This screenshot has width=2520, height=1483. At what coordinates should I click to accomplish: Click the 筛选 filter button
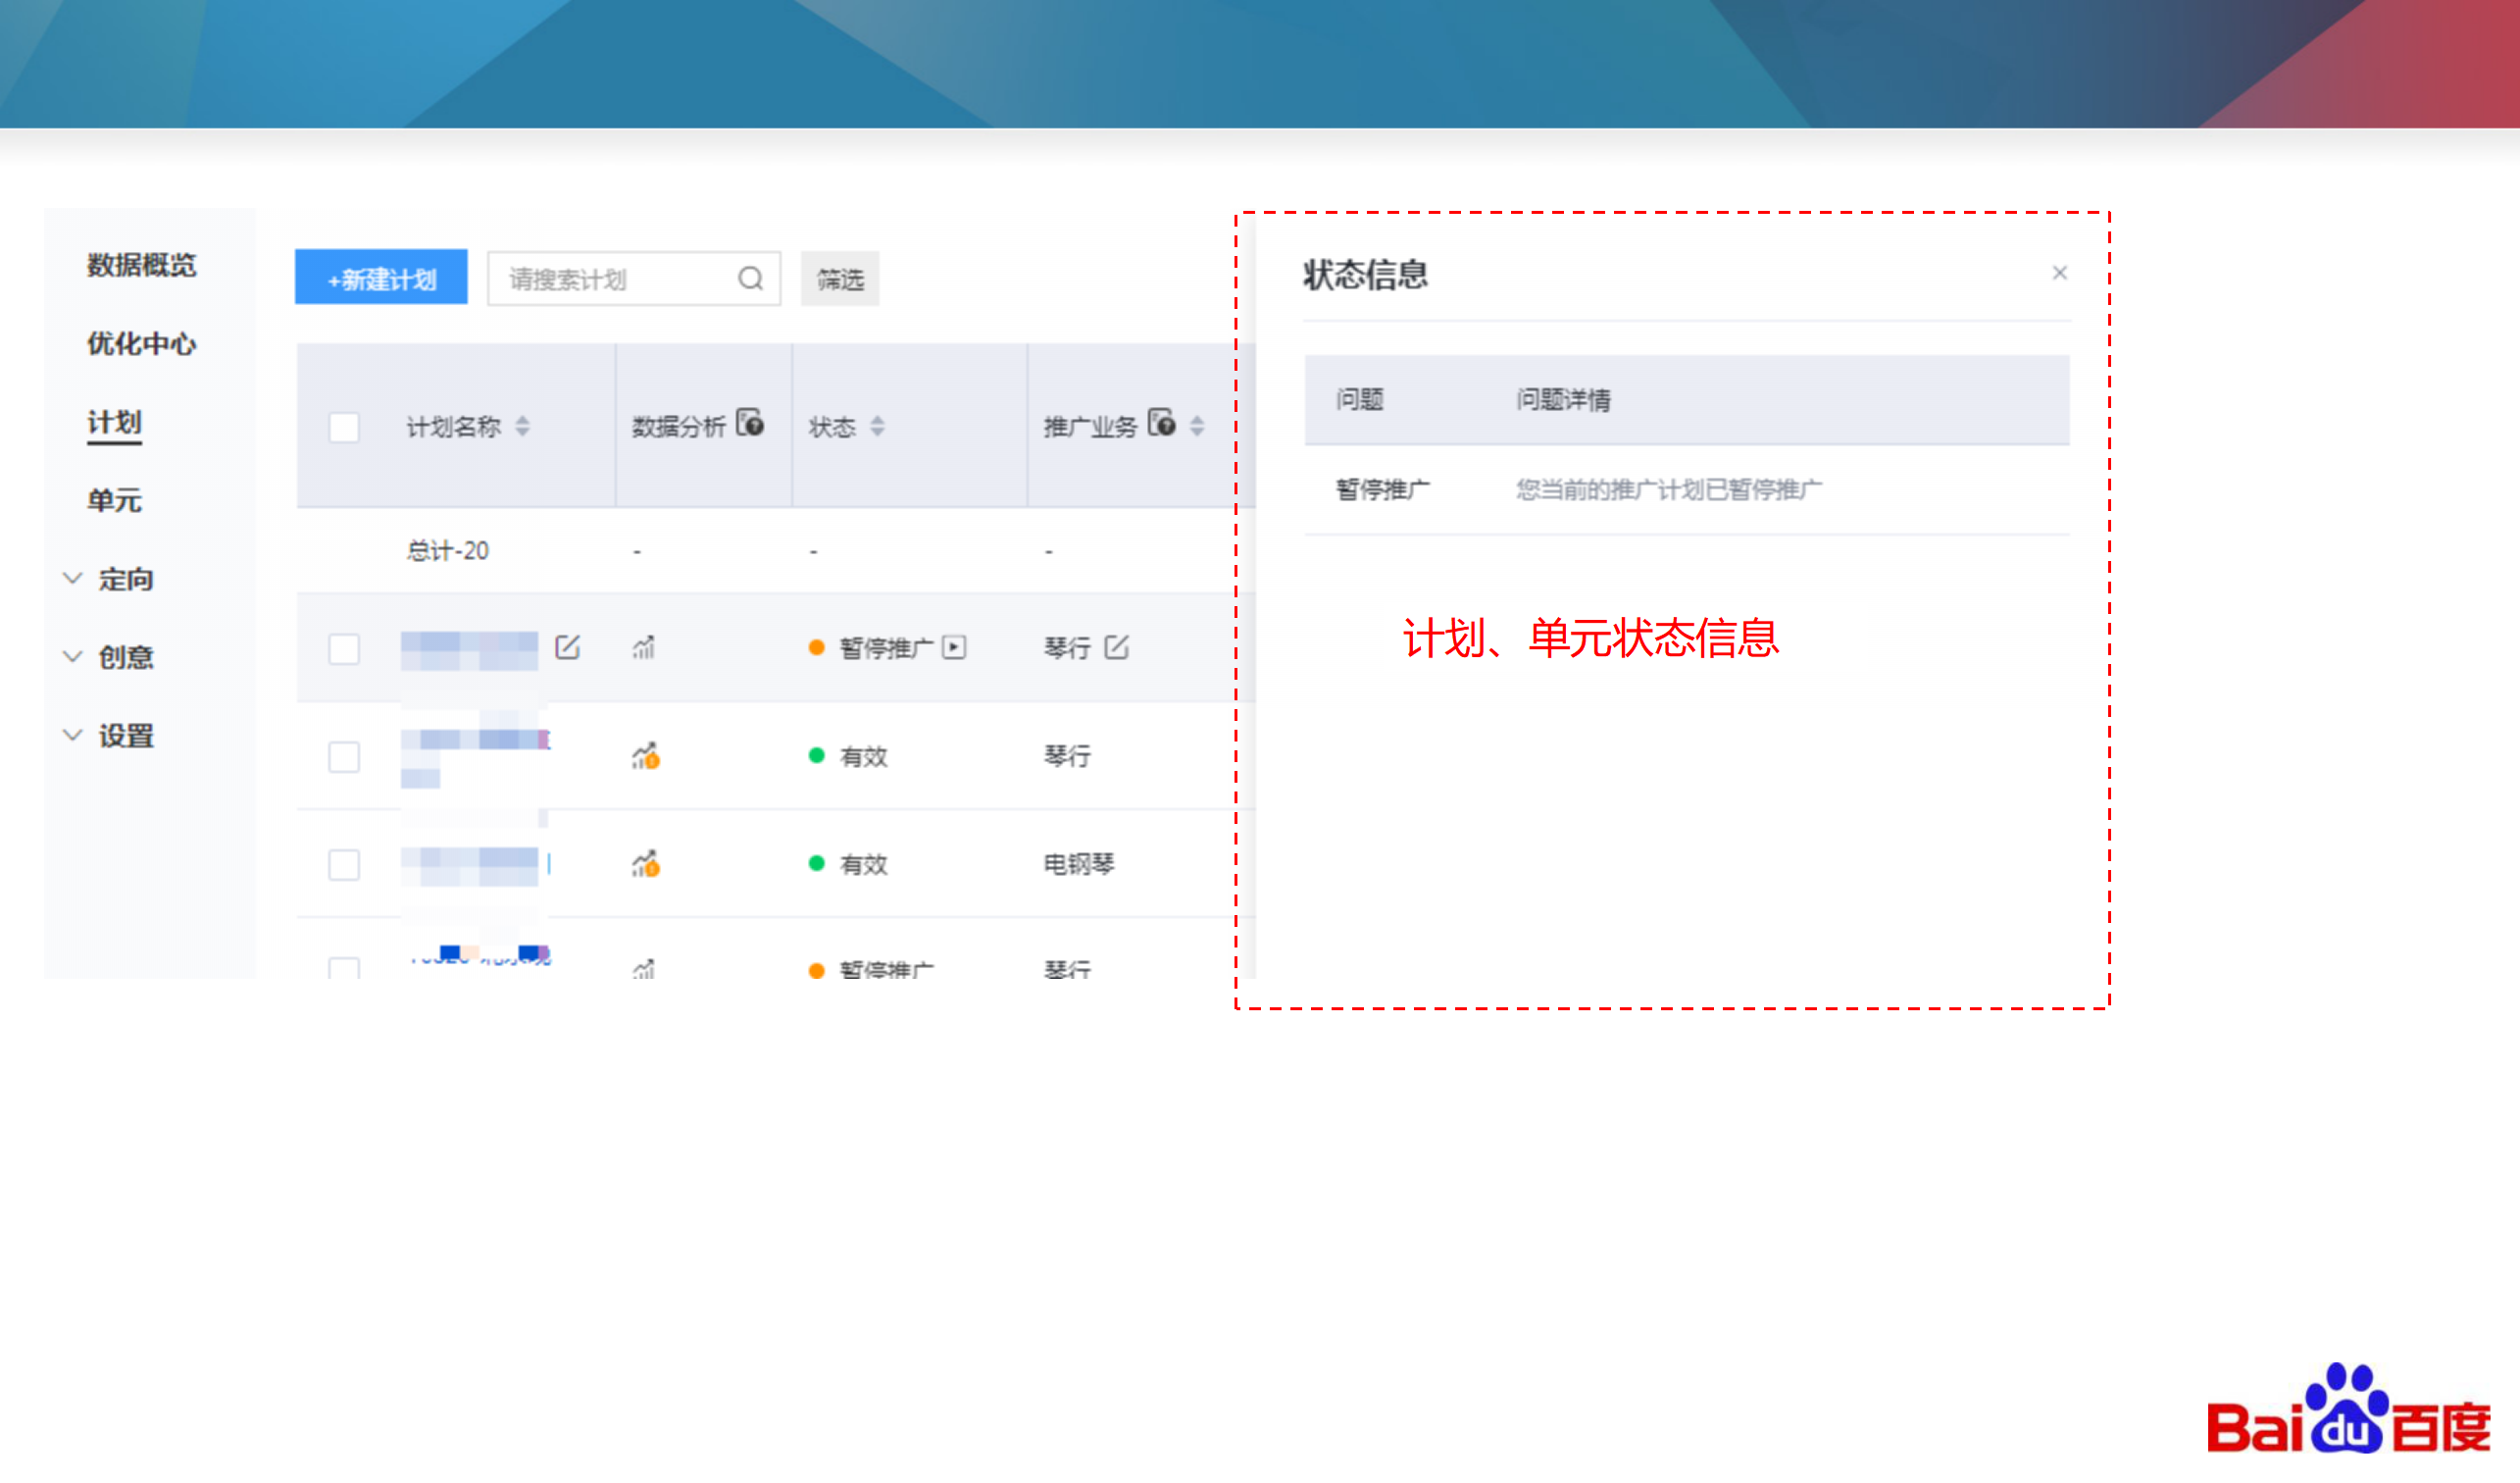coord(839,279)
